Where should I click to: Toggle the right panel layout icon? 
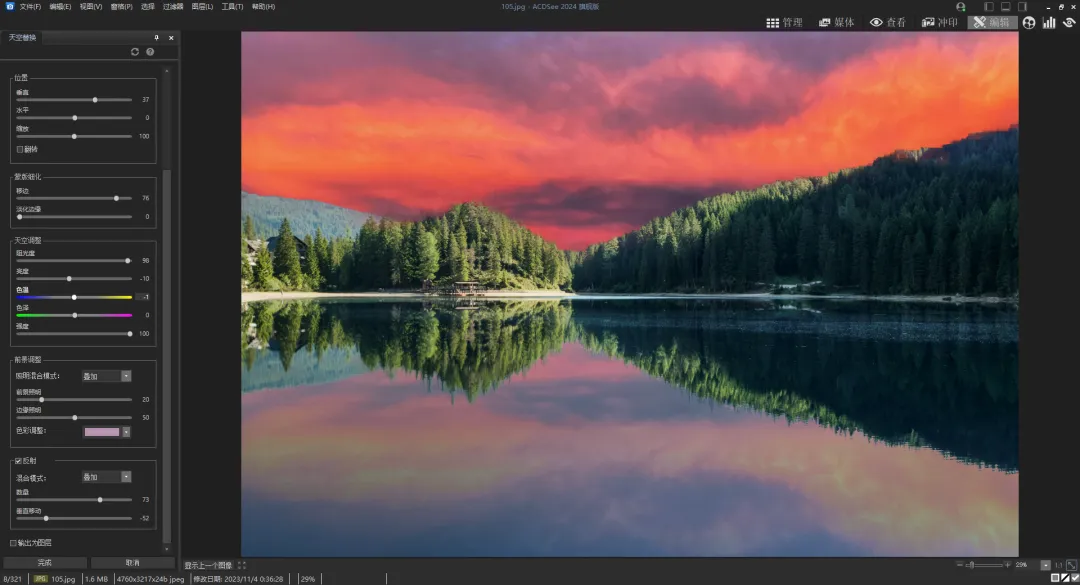(x=1022, y=6)
